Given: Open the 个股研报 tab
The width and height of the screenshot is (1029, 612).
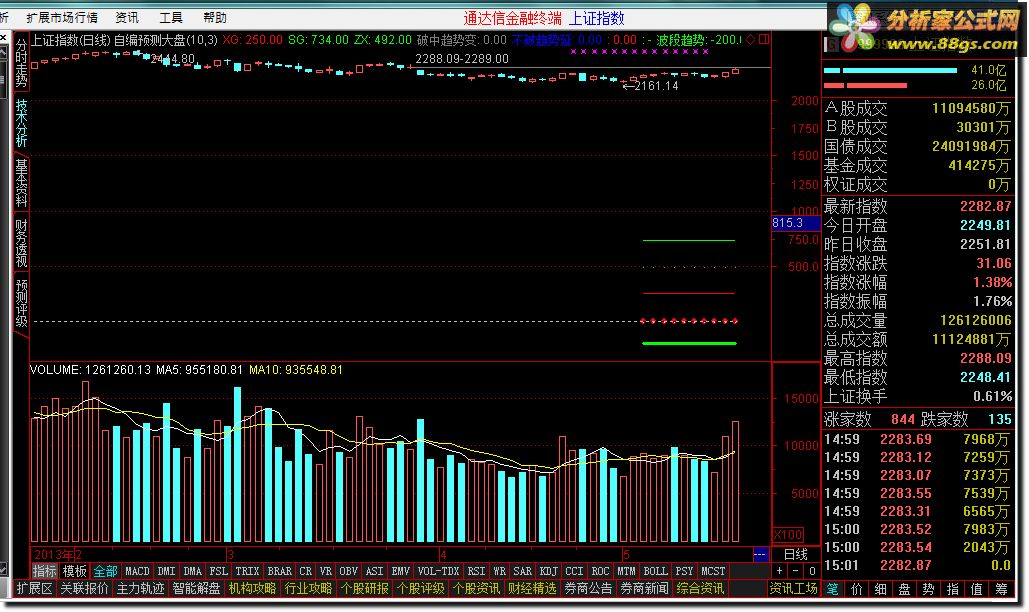Looking at the screenshot, I should click(364, 589).
